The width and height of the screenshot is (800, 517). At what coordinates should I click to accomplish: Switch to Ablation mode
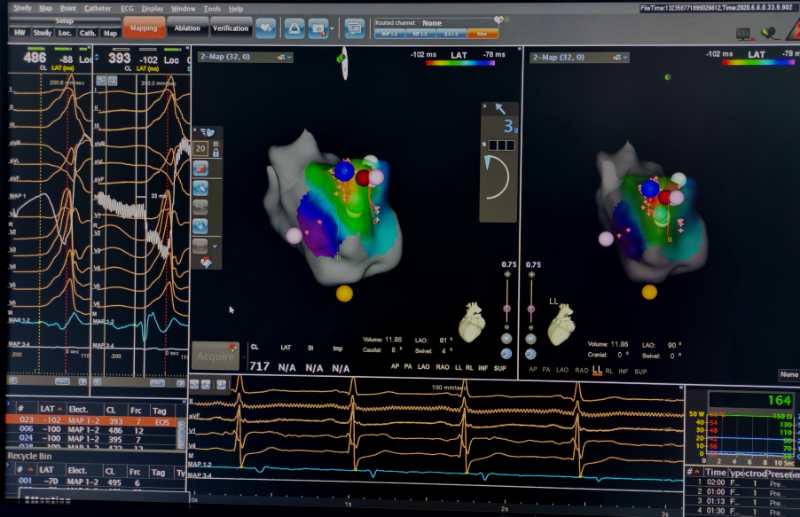pyautogui.click(x=187, y=28)
